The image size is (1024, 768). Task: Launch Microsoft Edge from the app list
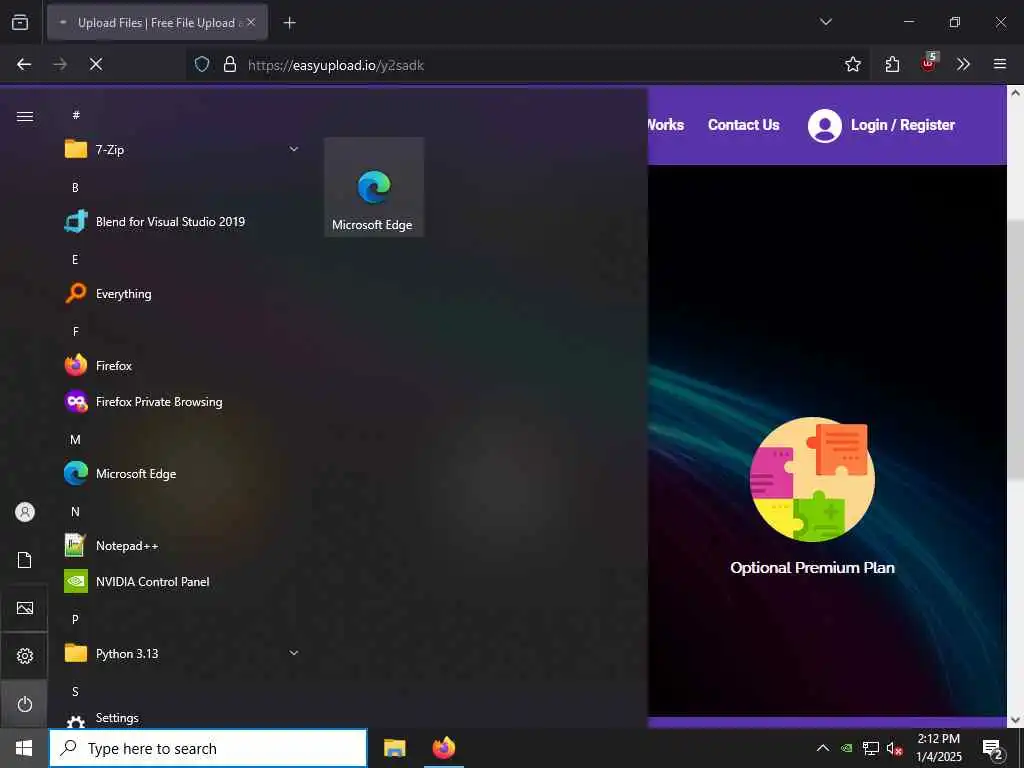tap(181, 473)
